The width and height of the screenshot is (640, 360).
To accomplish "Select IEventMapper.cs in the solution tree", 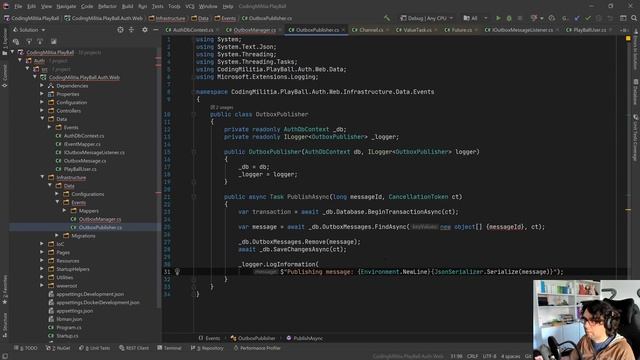I will (x=82, y=144).
